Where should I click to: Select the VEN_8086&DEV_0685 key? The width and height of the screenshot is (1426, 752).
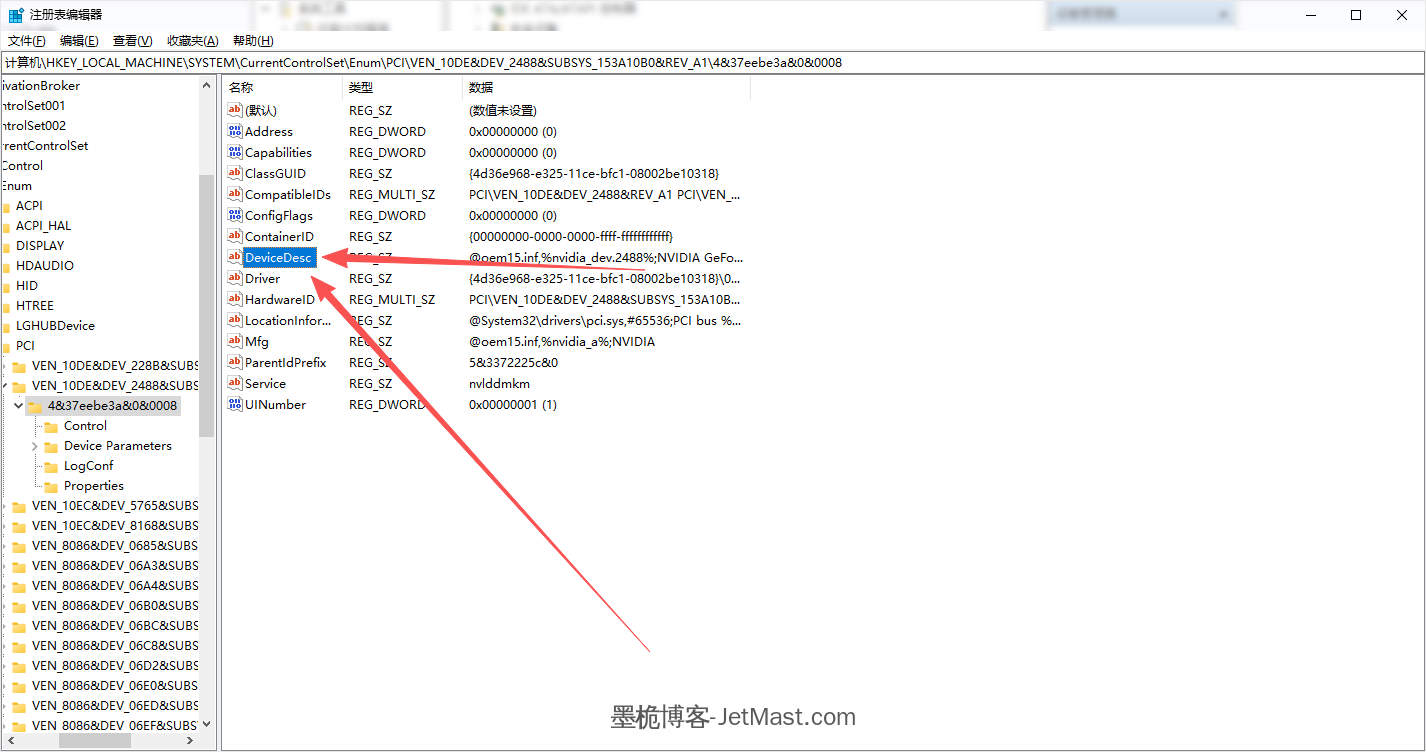115,546
